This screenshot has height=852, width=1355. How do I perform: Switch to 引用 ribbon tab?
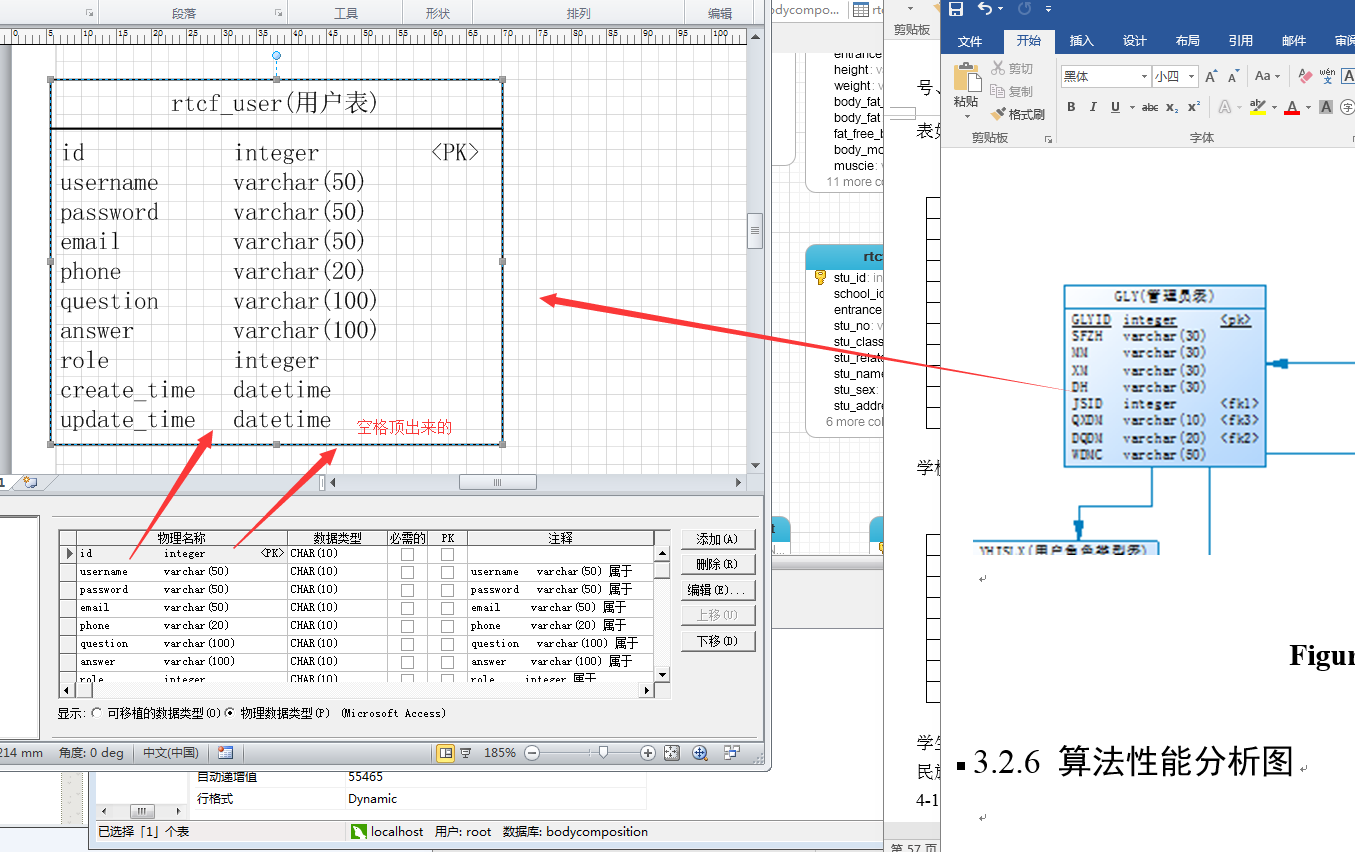click(1241, 41)
